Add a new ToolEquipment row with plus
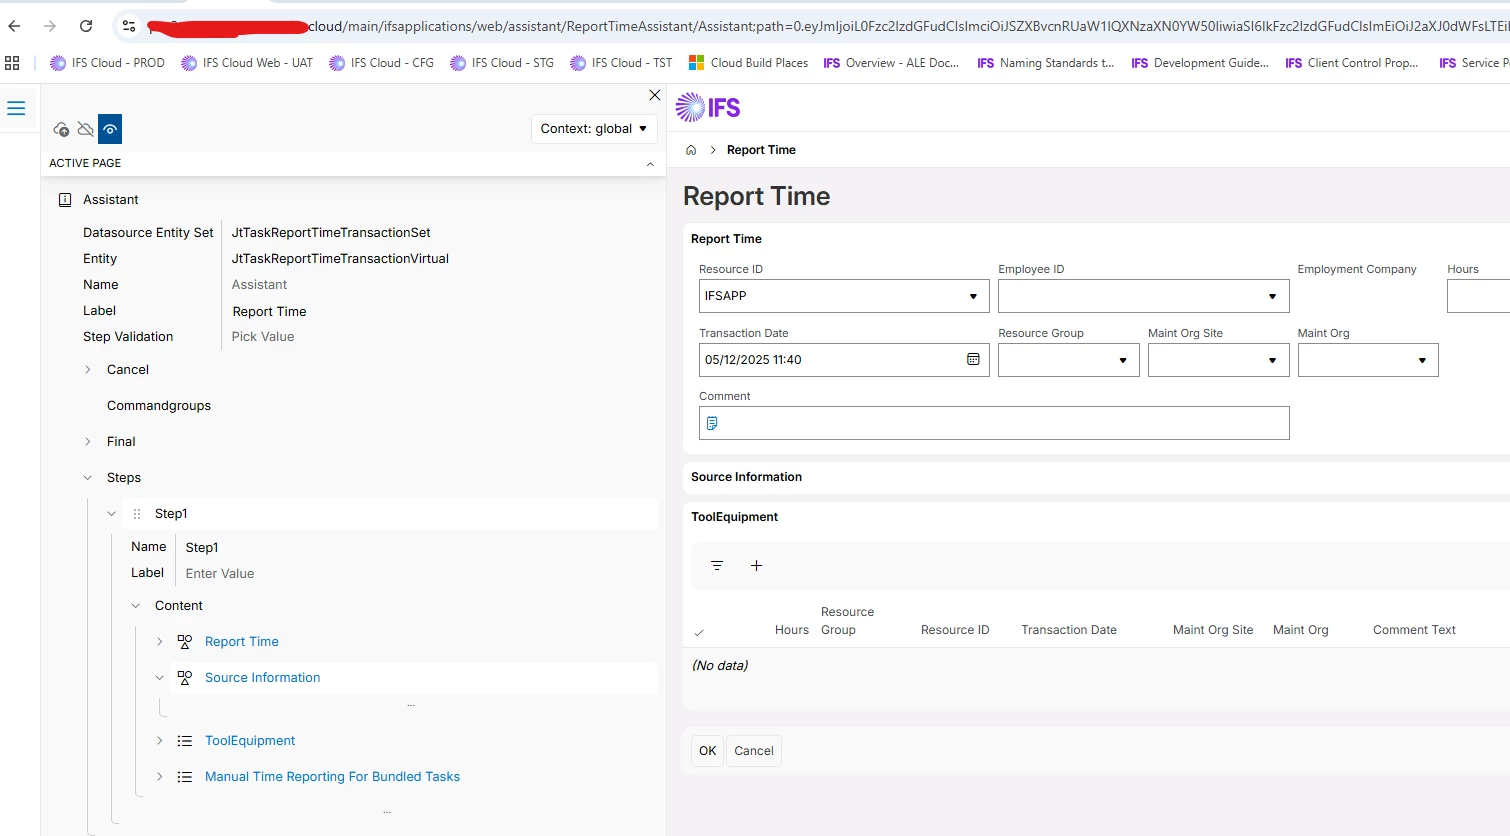This screenshot has width=1510, height=836. (x=757, y=566)
